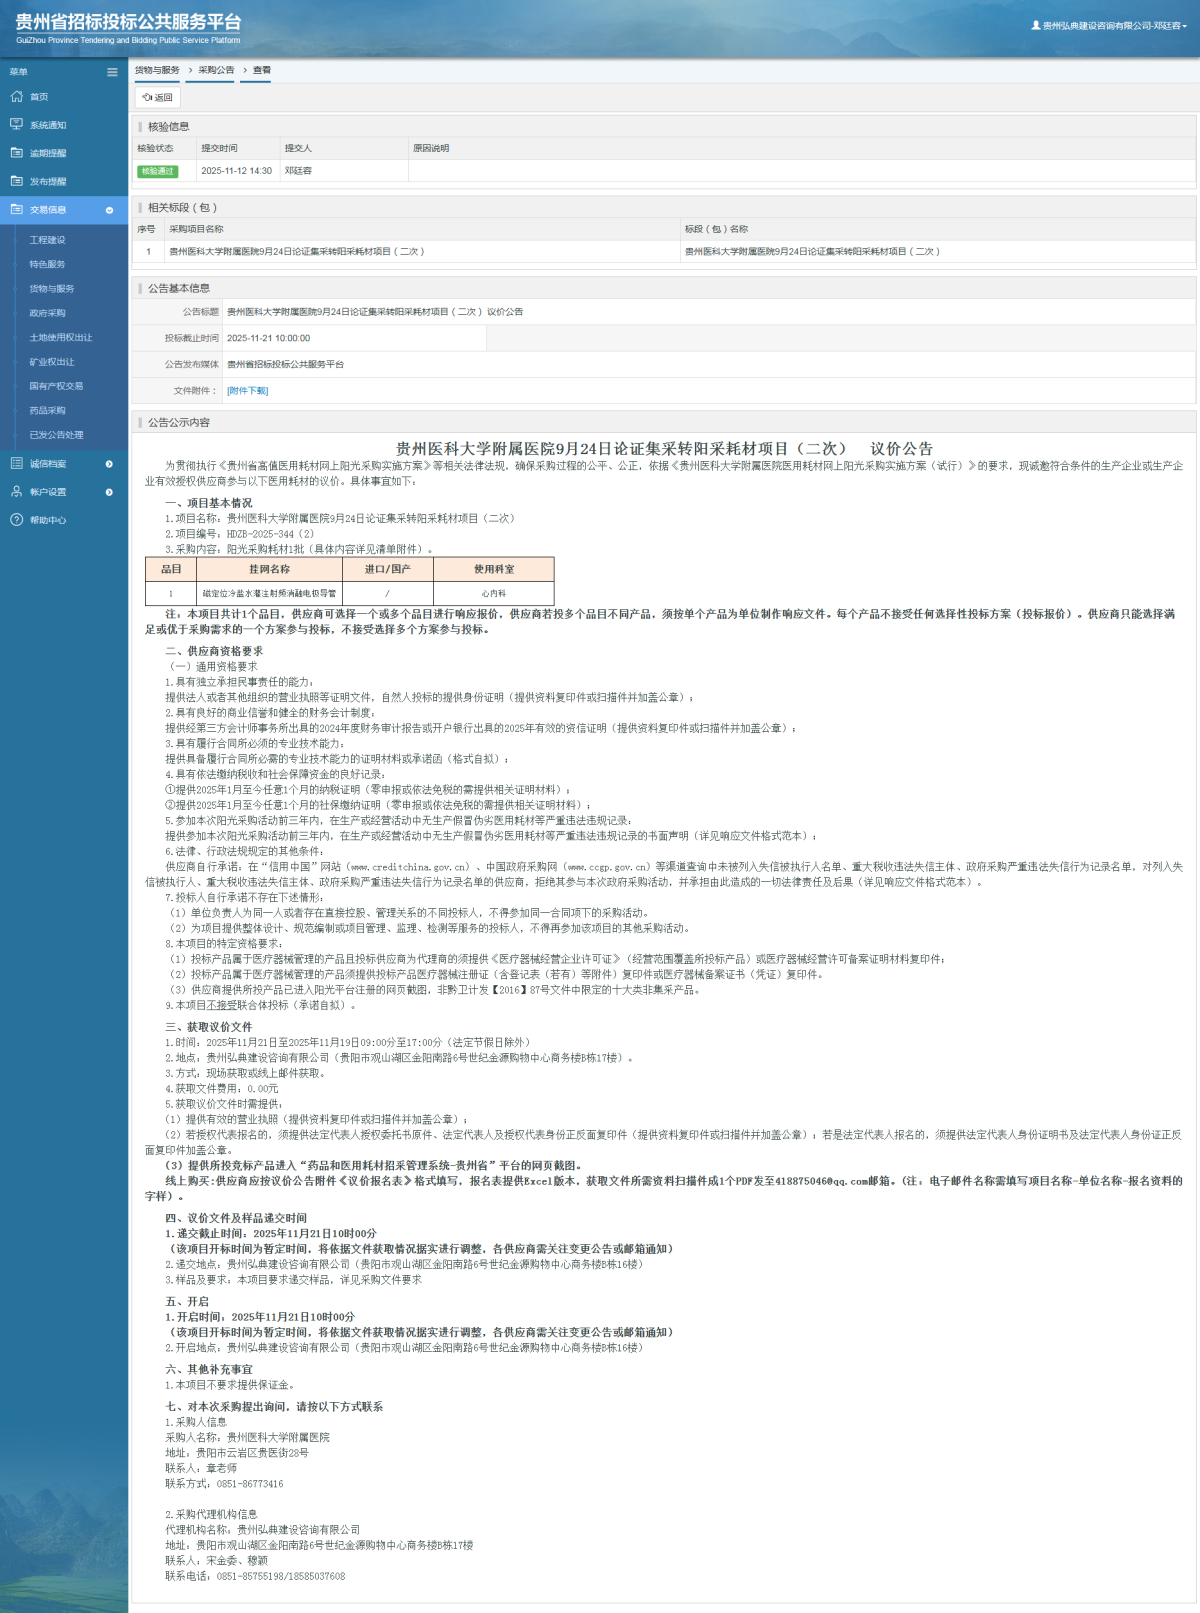Image resolution: width=1200 pixels, height=1613 pixels.
Task: Click the list icon for 诚信档案
Action: coord(16,464)
